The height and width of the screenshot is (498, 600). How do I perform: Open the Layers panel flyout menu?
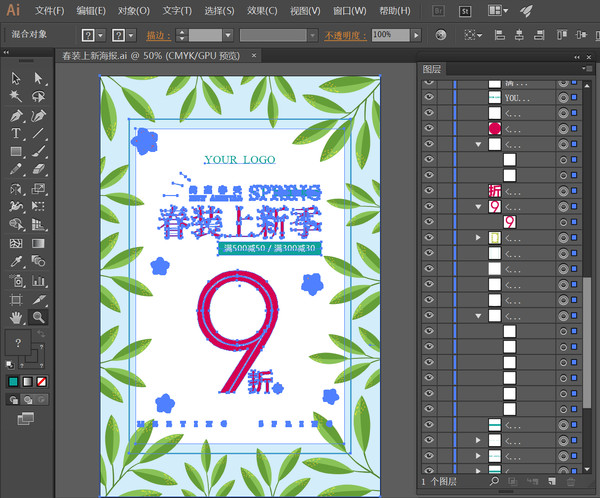pos(587,69)
